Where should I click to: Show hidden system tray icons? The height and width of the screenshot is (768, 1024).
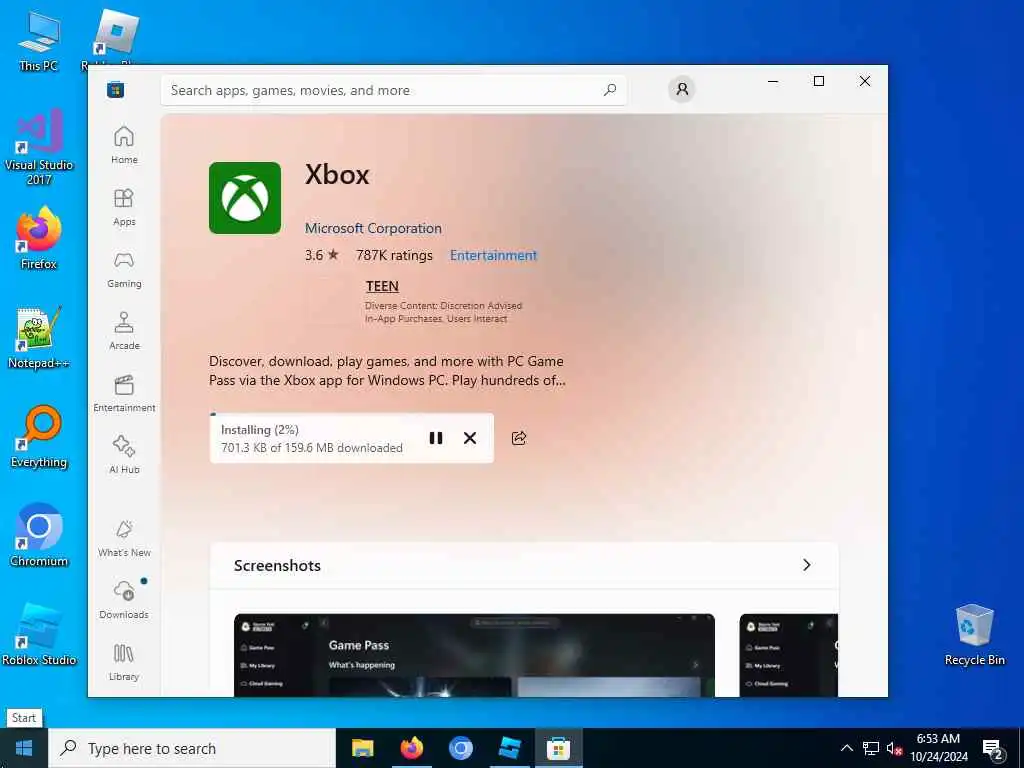846,748
